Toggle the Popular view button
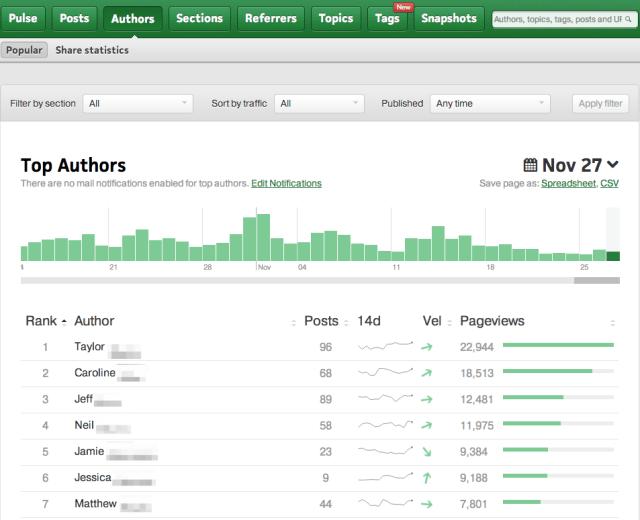This screenshot has height=520, width=640. pos(24,50)
